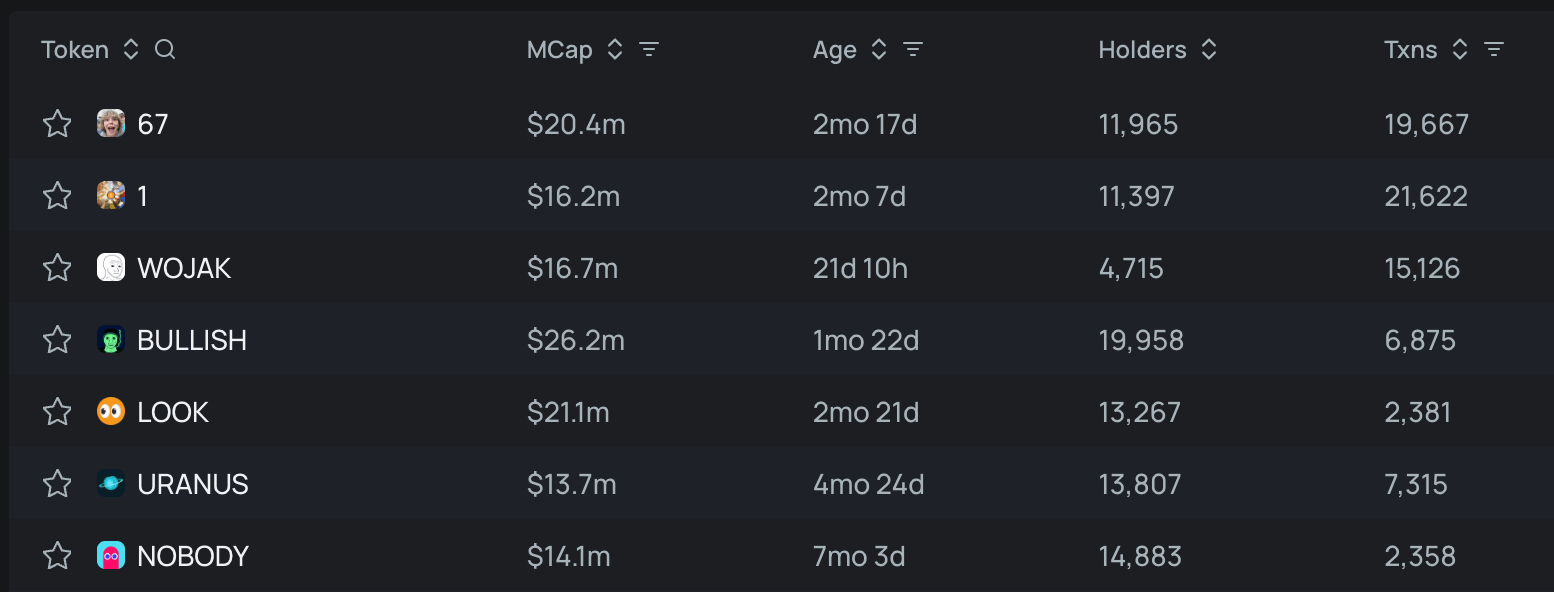Click the URANUS planet token icon
Image resolution: width=1554 pixels, height=592 pixels.
tap(111, 484)
